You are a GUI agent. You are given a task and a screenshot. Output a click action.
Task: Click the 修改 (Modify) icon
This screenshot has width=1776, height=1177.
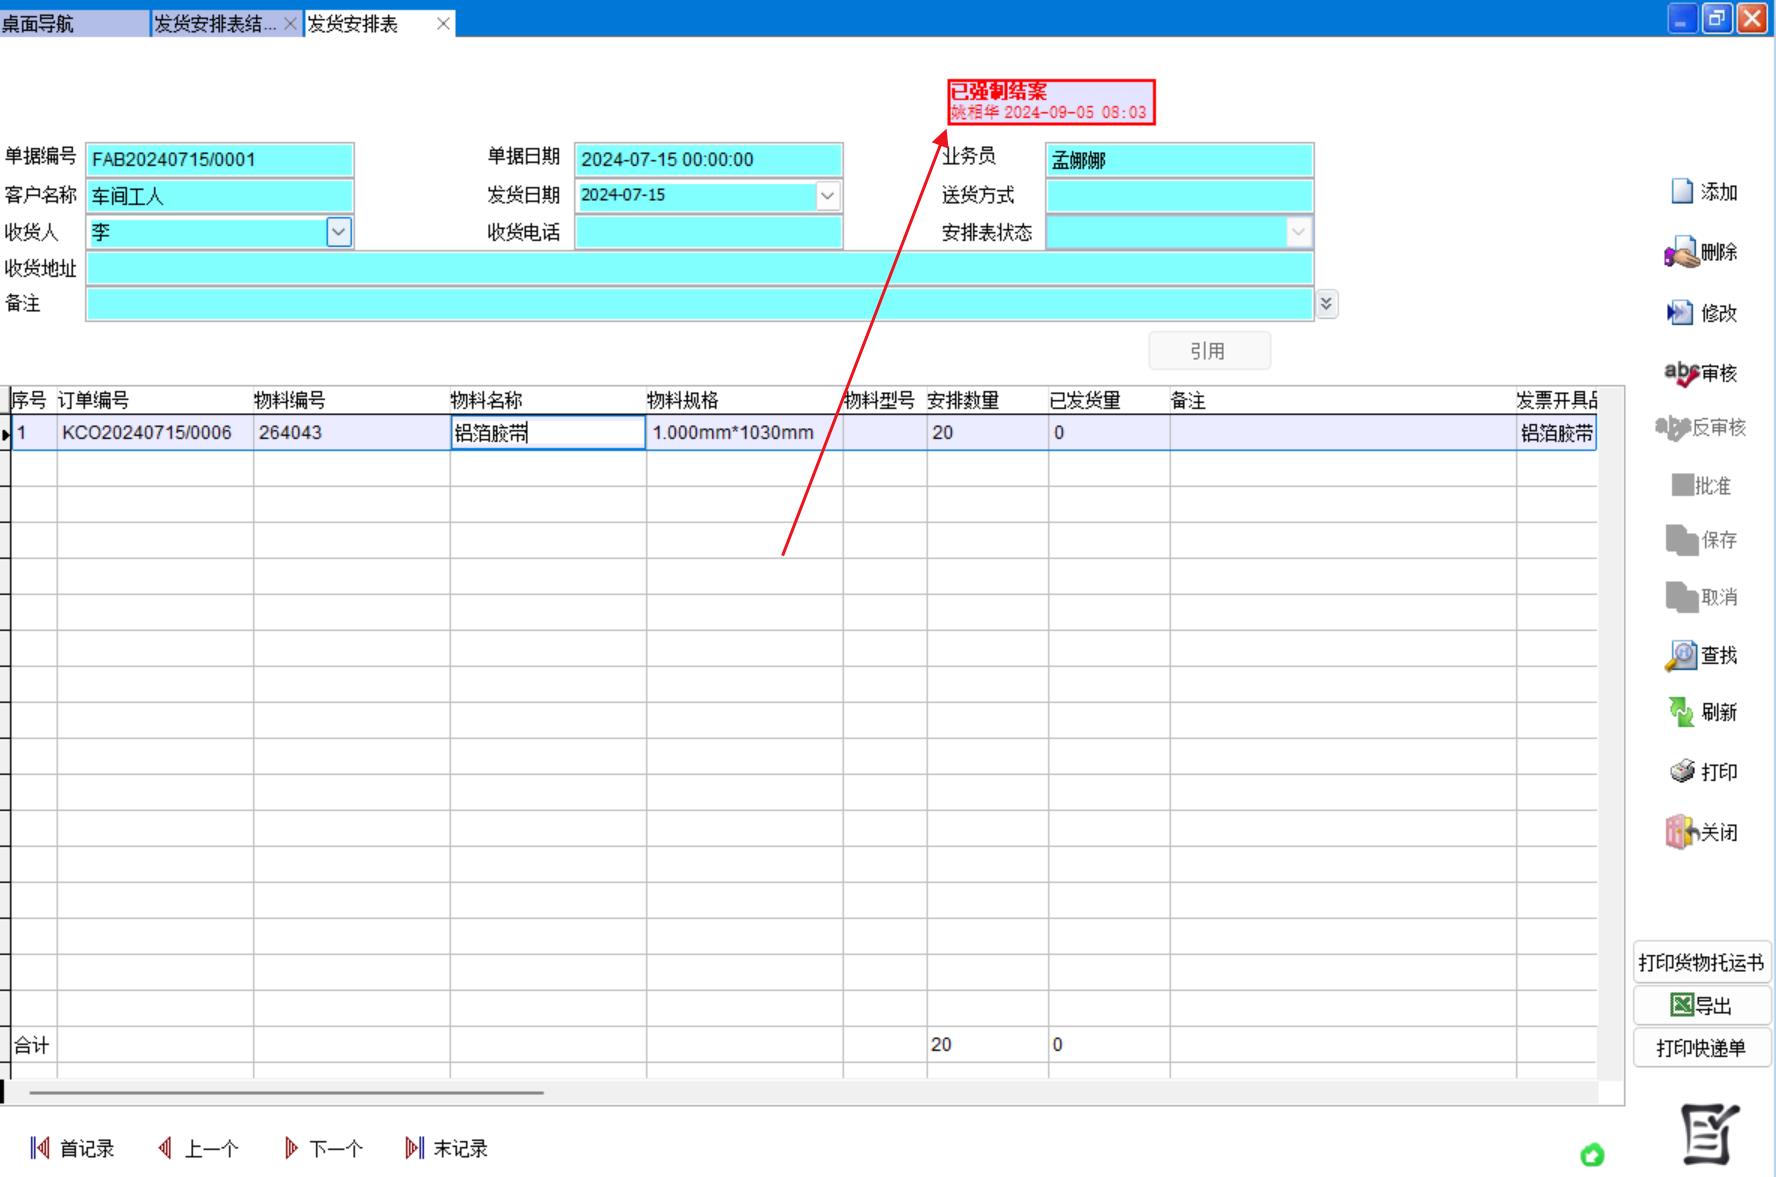1680,313
